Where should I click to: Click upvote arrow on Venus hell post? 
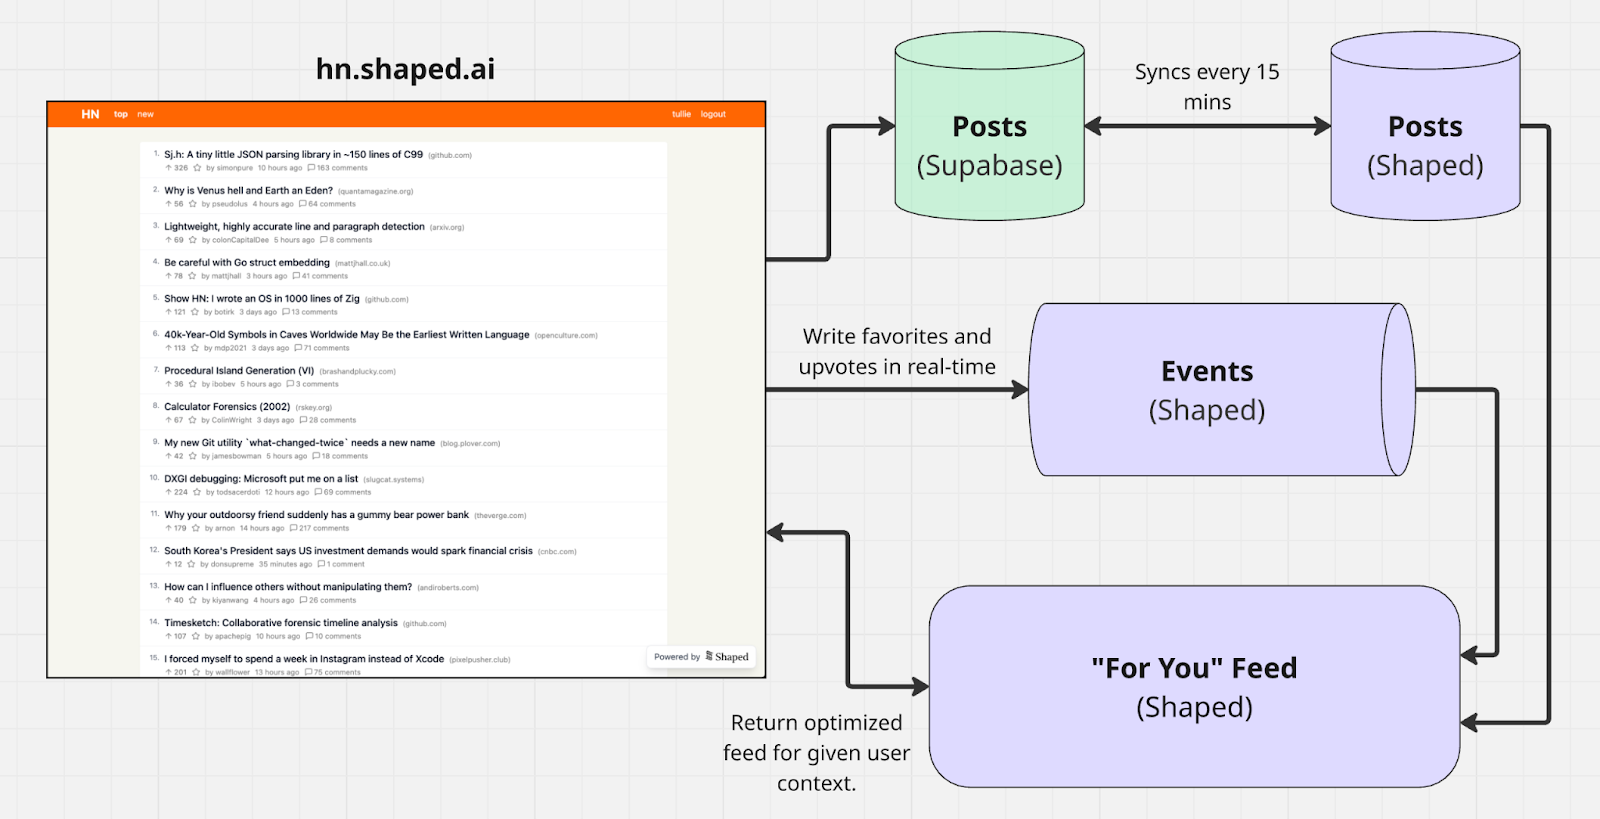168,204
